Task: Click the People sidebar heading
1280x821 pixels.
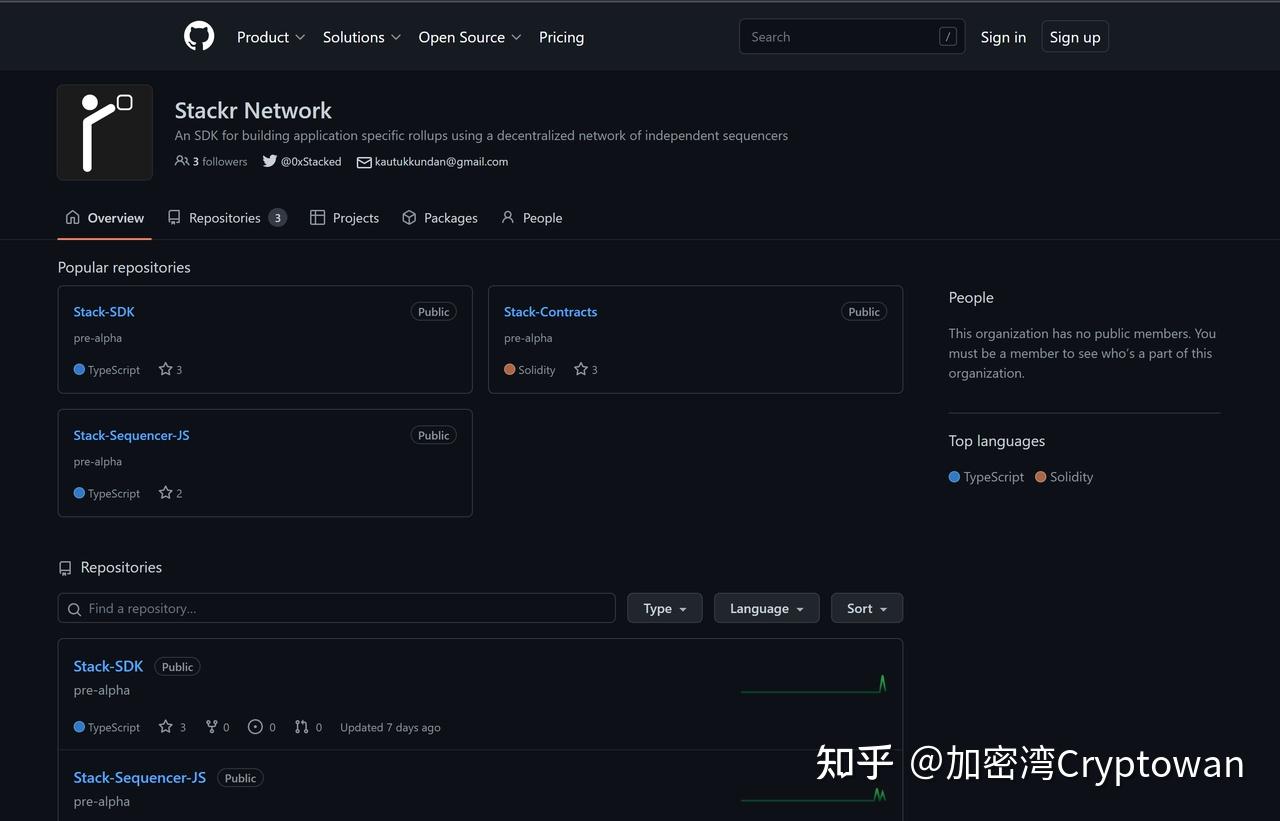Action: 971,298
